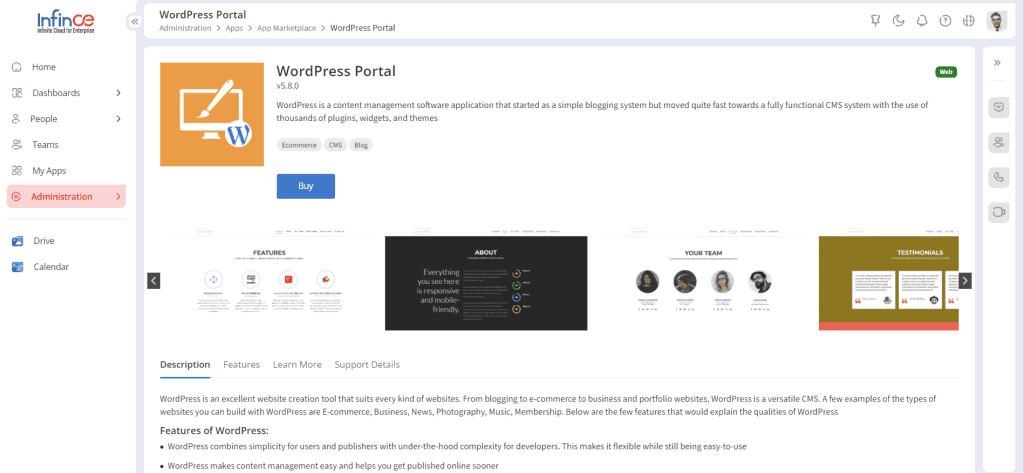Expand People submenu chevron
The height and width of the screenshot is (473, 1024).
[x=118, y=119]
